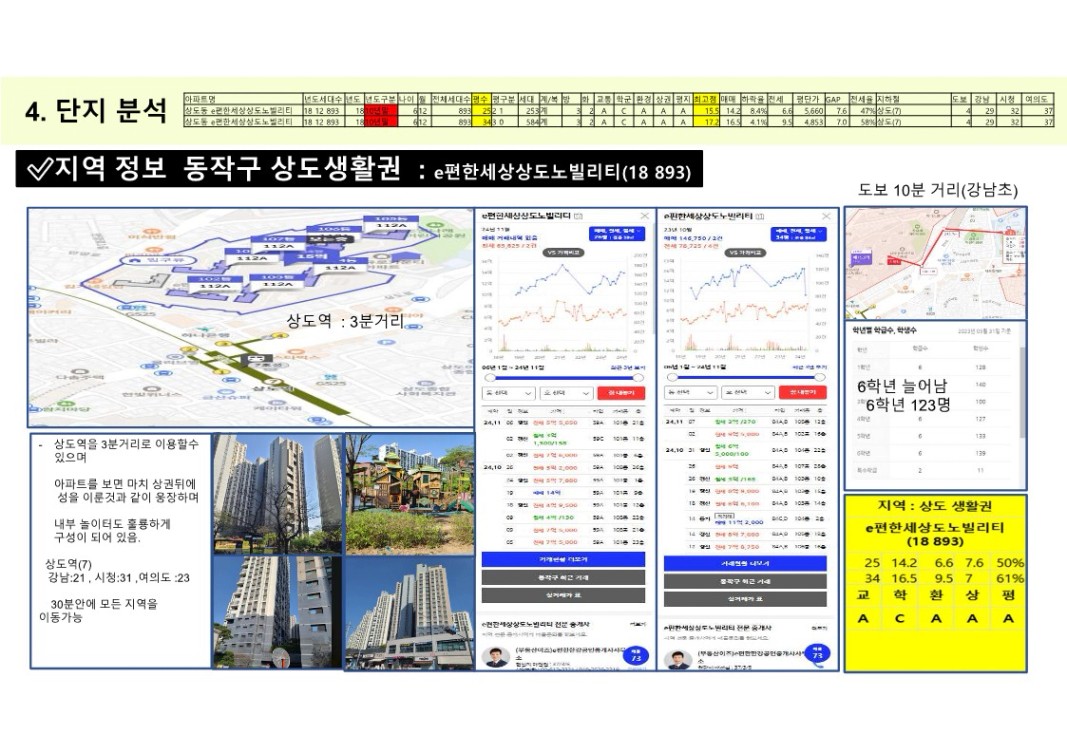Screen dimensions: 1067x753
Task: Click the 매물 73 round badge in right panel
Action: [x=817, y=654]
